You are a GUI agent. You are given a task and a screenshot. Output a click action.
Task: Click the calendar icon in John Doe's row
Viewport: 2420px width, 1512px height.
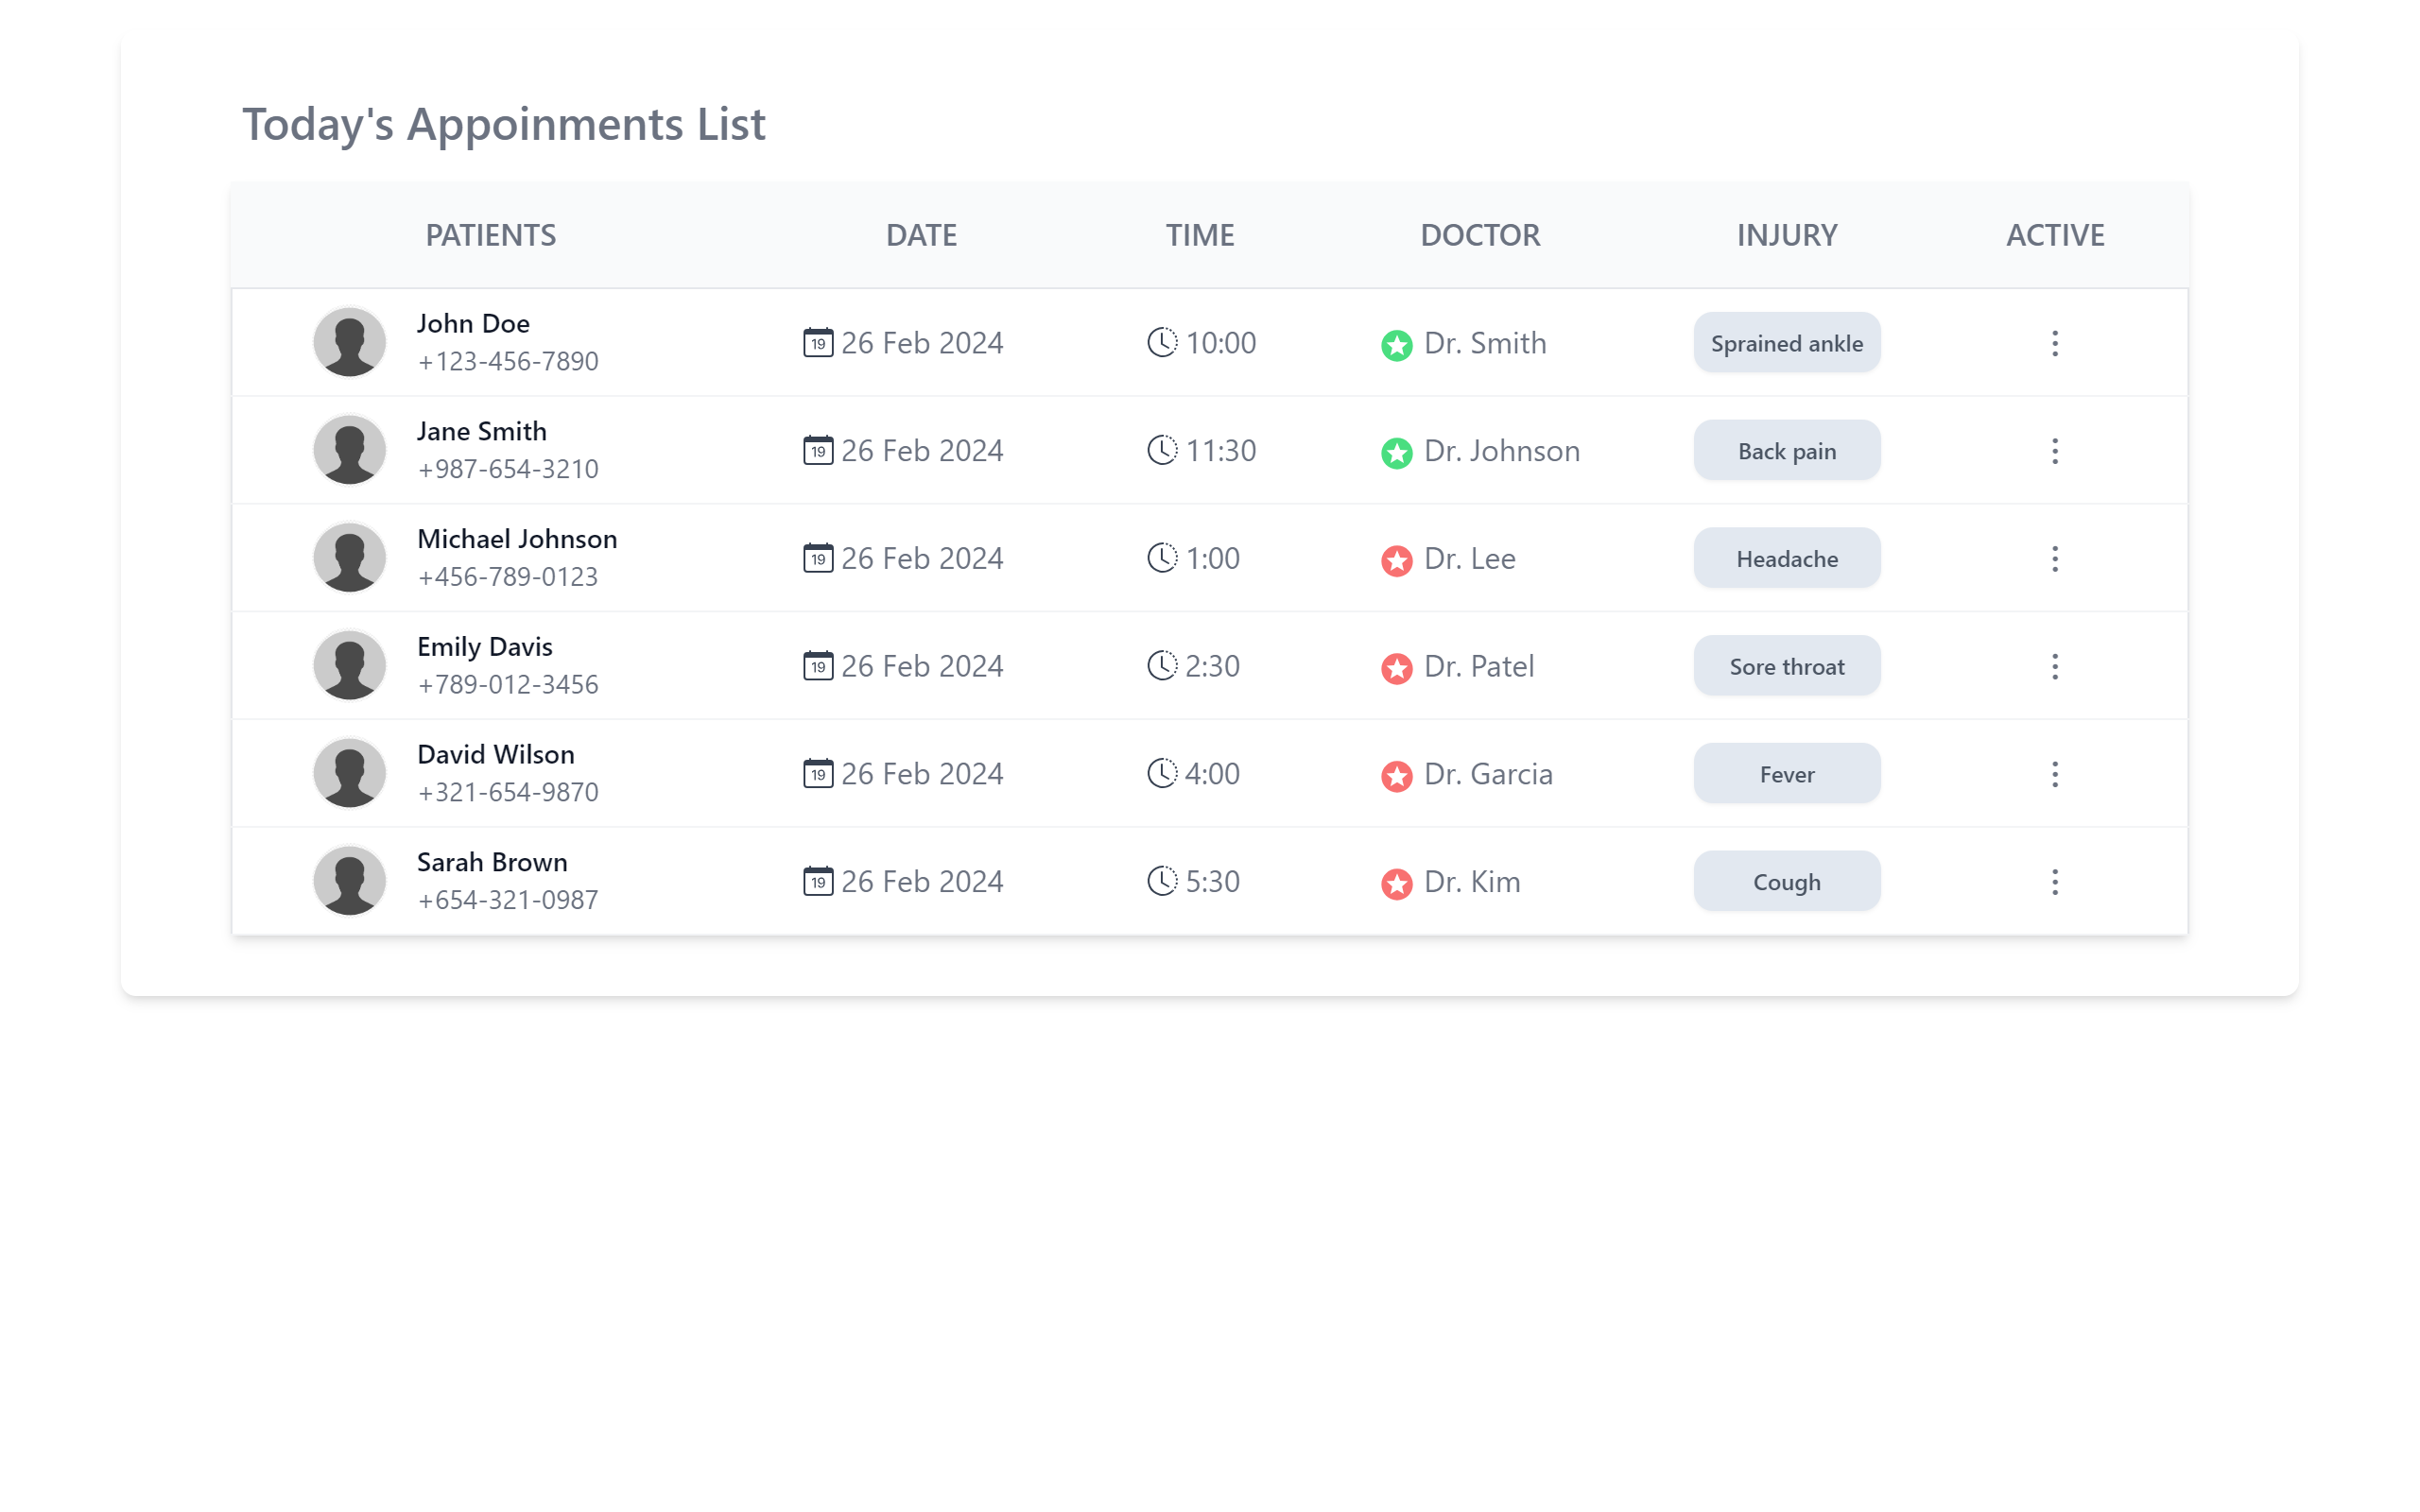point(818,343)
